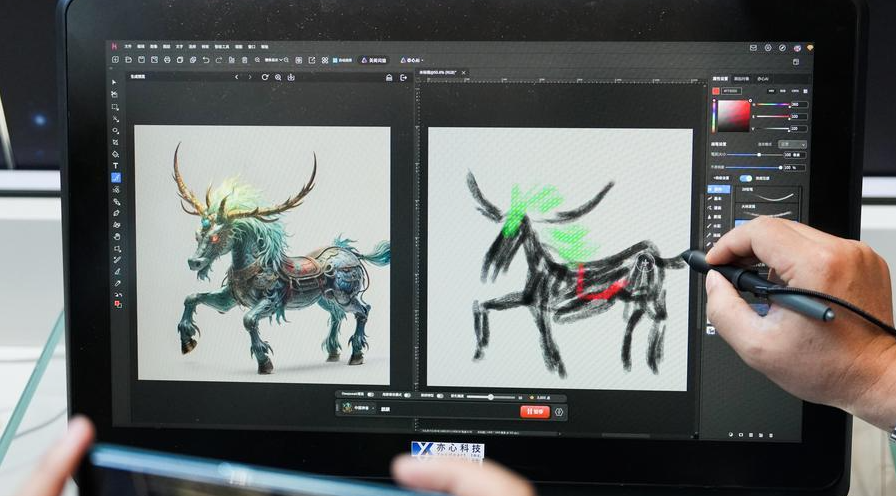Open the zoom level dropdown in top toolbar

pos(274,60)
